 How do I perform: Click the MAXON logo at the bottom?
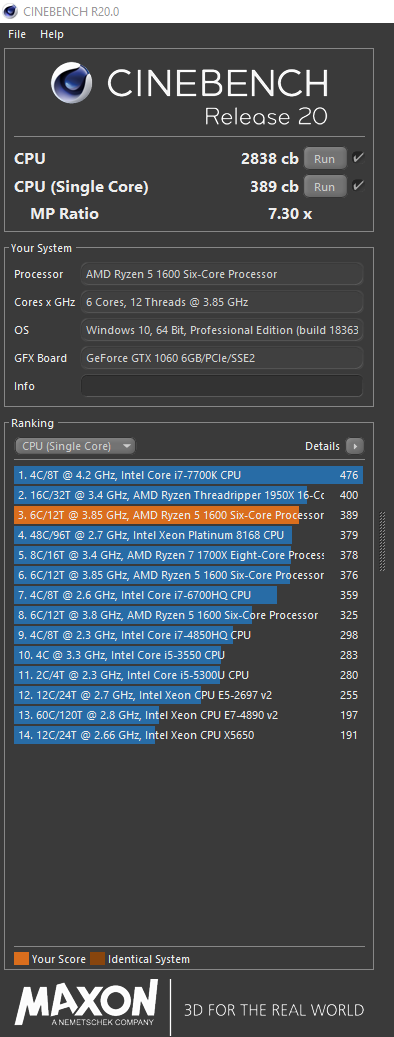coord(87,1002)
